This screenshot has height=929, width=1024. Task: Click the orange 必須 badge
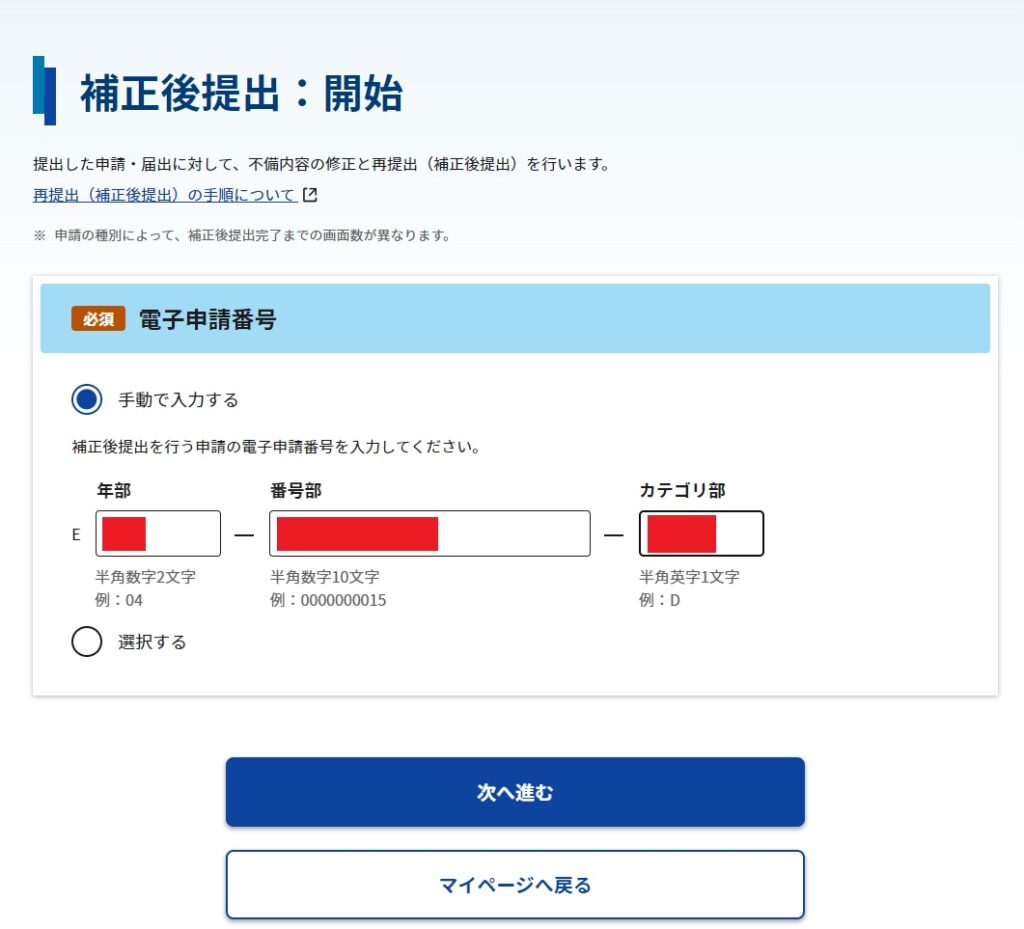point(98,319)
